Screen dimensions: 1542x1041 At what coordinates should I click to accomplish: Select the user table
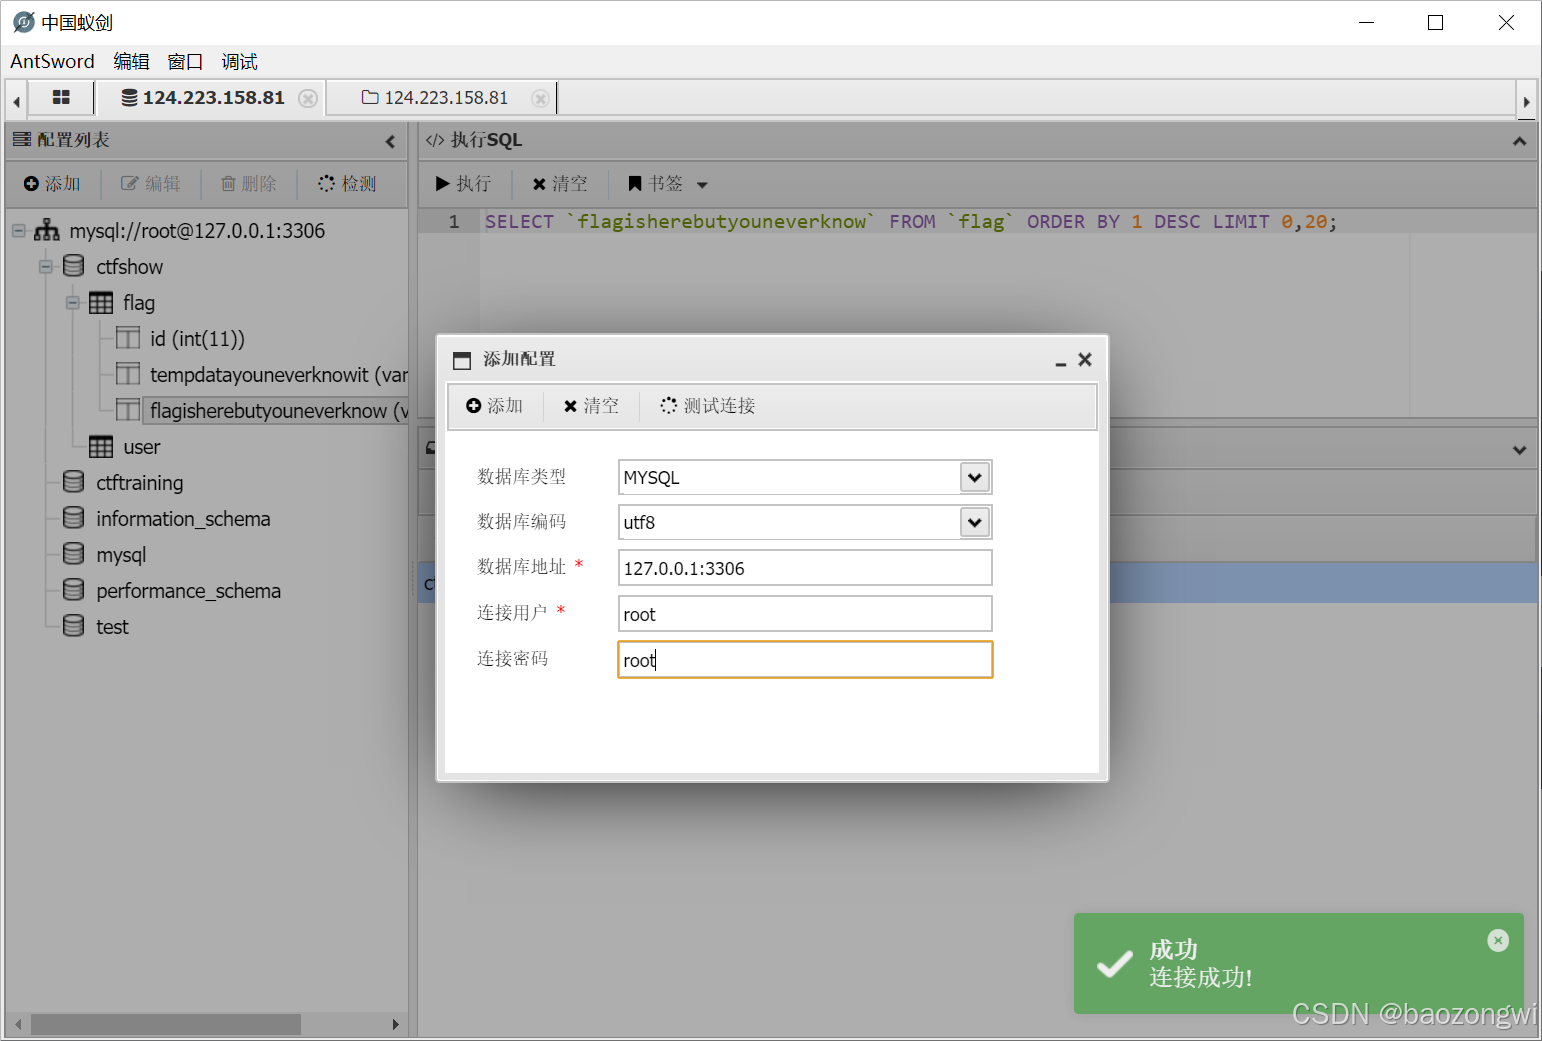142,447
